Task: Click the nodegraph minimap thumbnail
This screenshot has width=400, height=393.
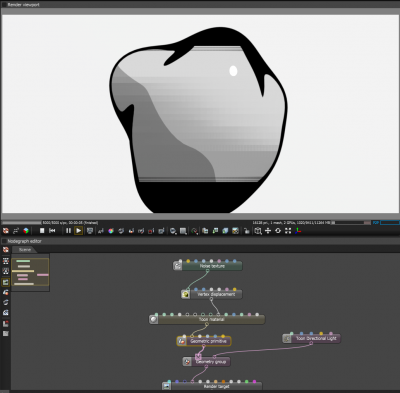Action: [x=30, y=272]
